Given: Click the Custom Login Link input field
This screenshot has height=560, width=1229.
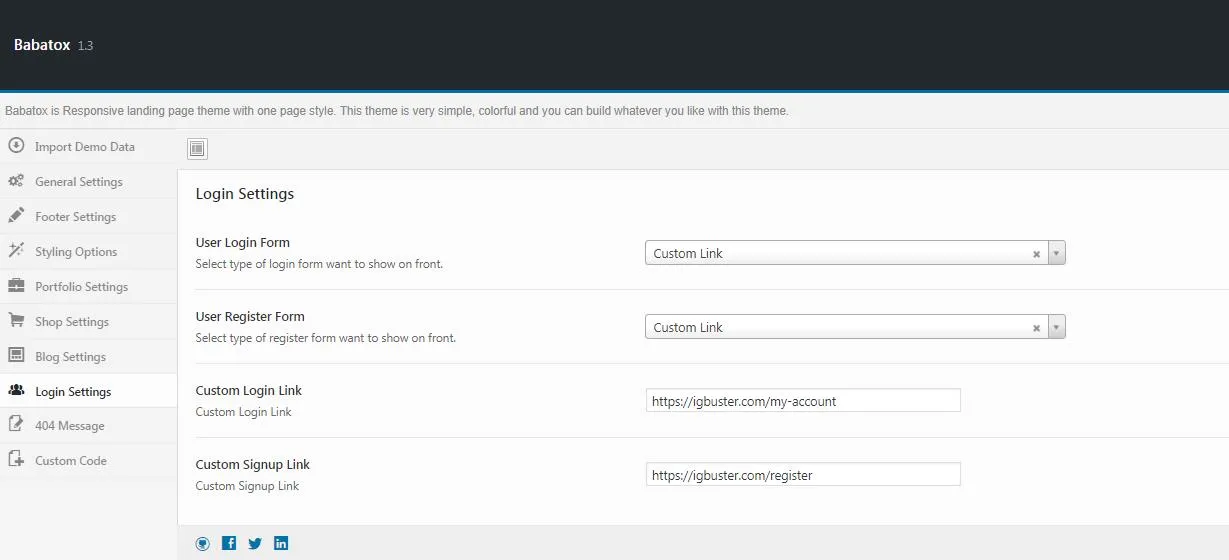Looking at the screenshot, I should [803, 401].
